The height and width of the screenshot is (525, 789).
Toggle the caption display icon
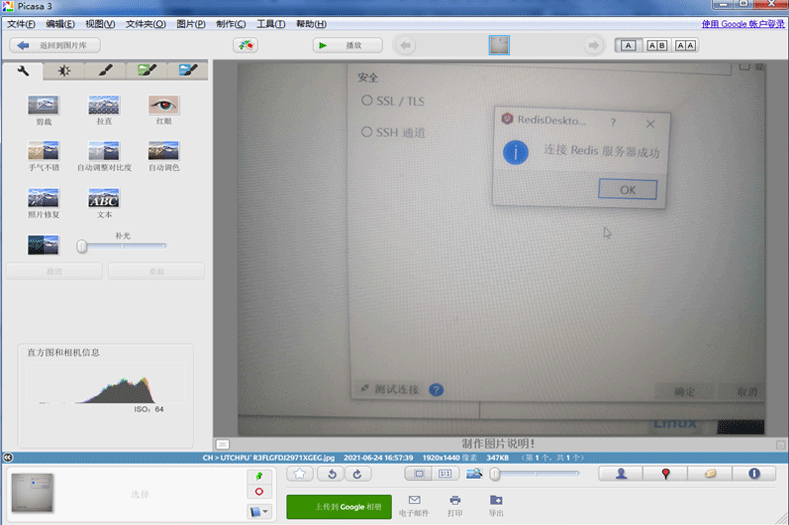(223, 444)
